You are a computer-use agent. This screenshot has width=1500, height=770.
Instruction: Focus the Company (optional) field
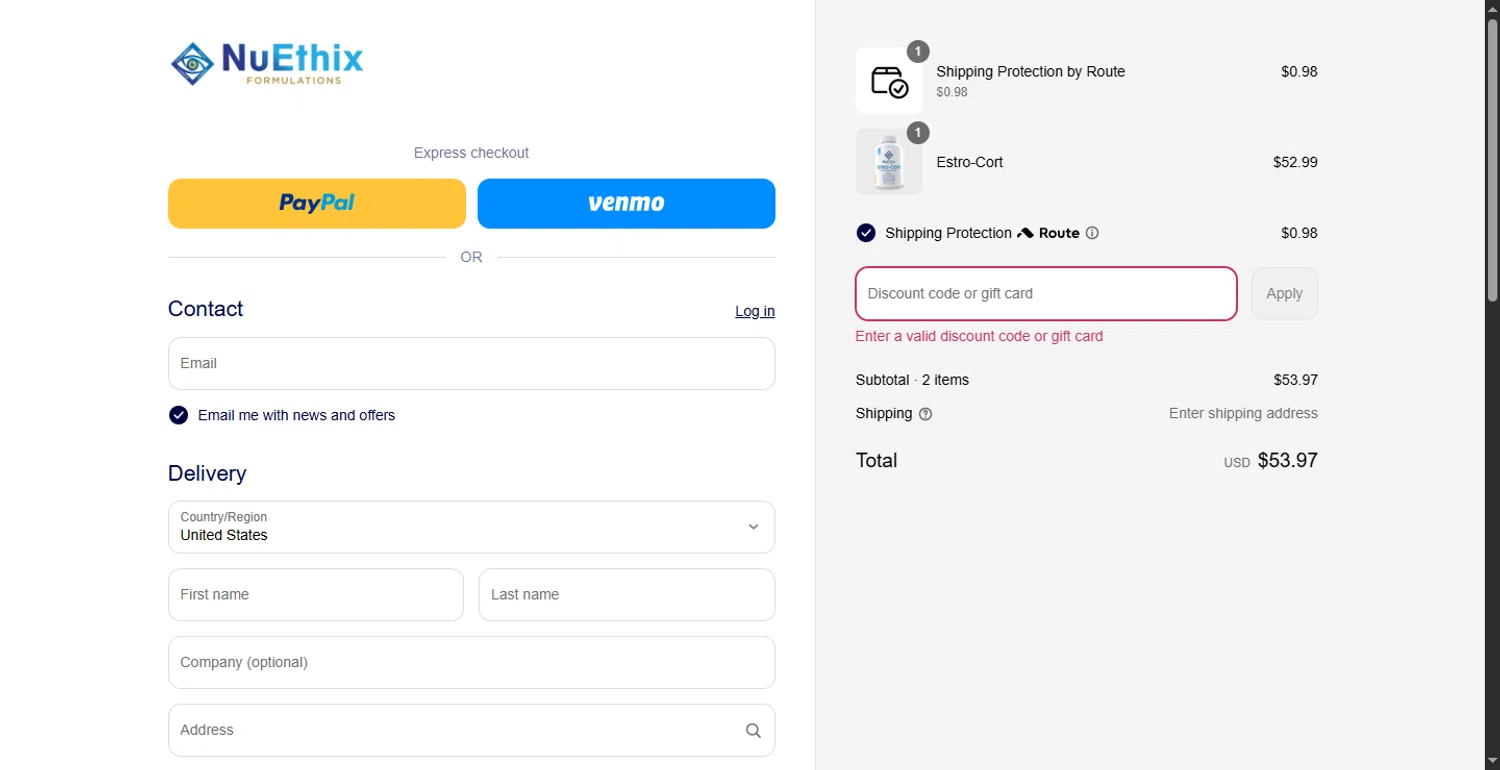click(471, 663)
